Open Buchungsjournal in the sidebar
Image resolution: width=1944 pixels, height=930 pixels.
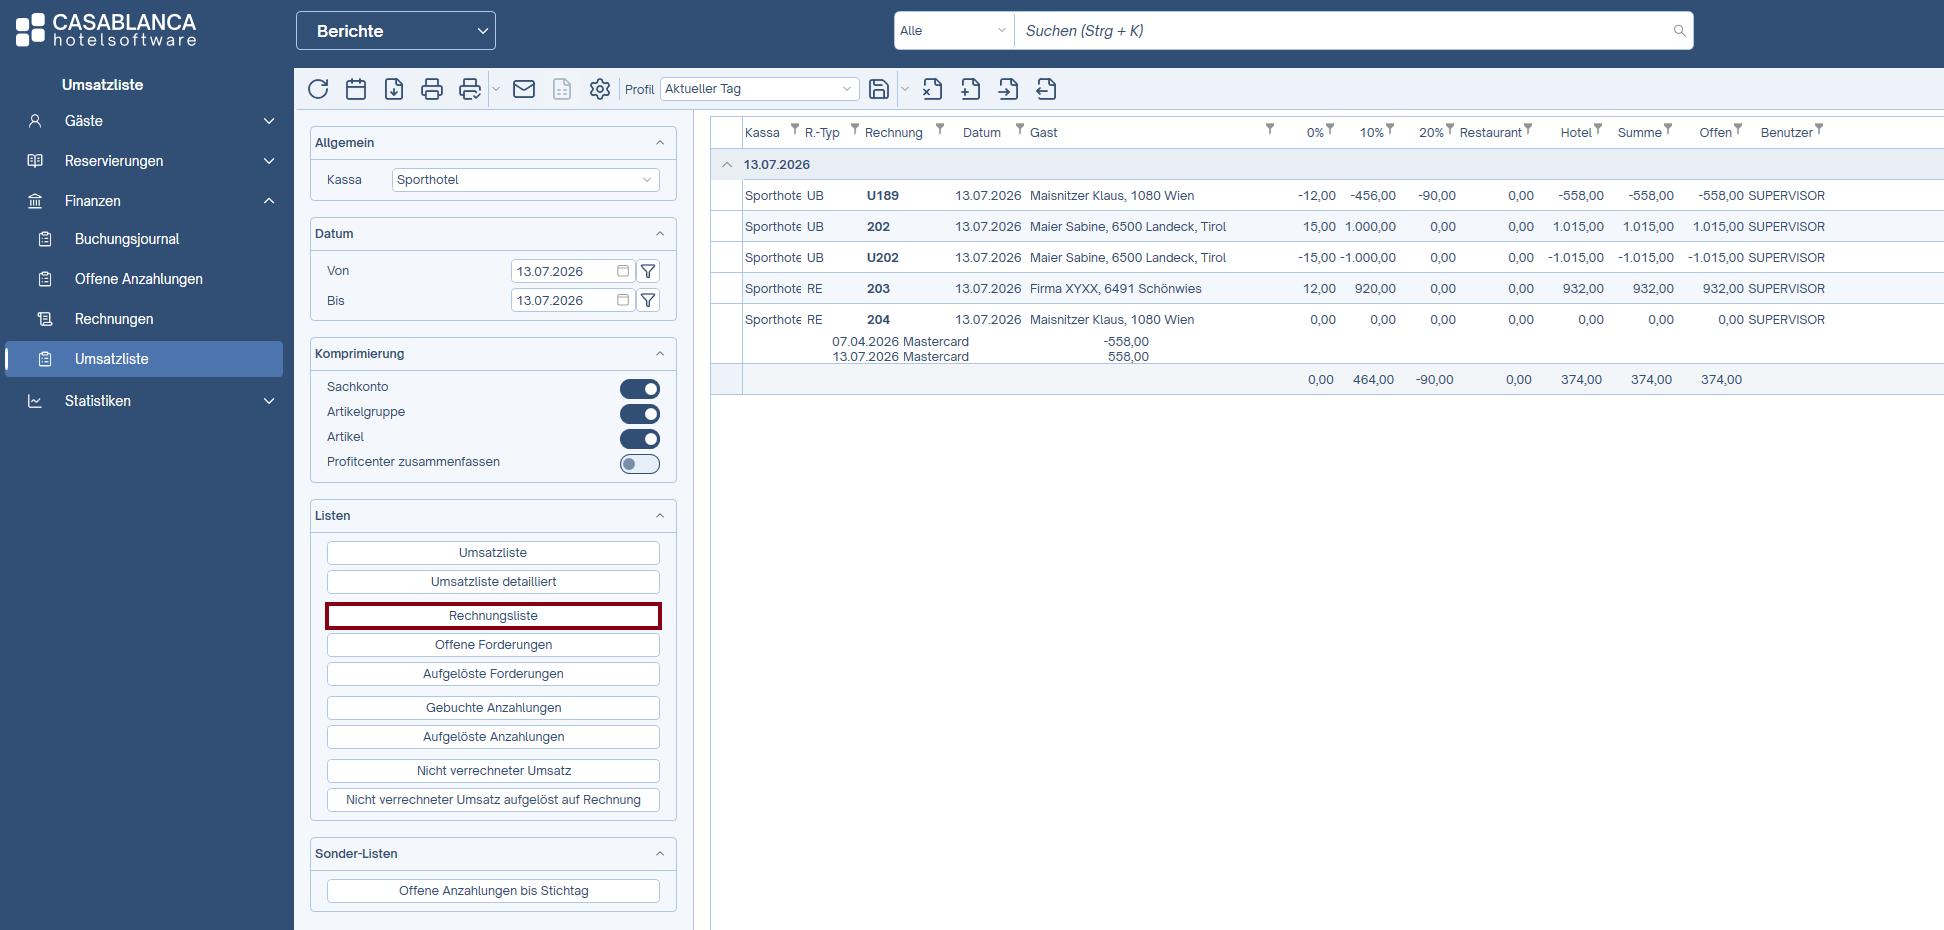127,239
